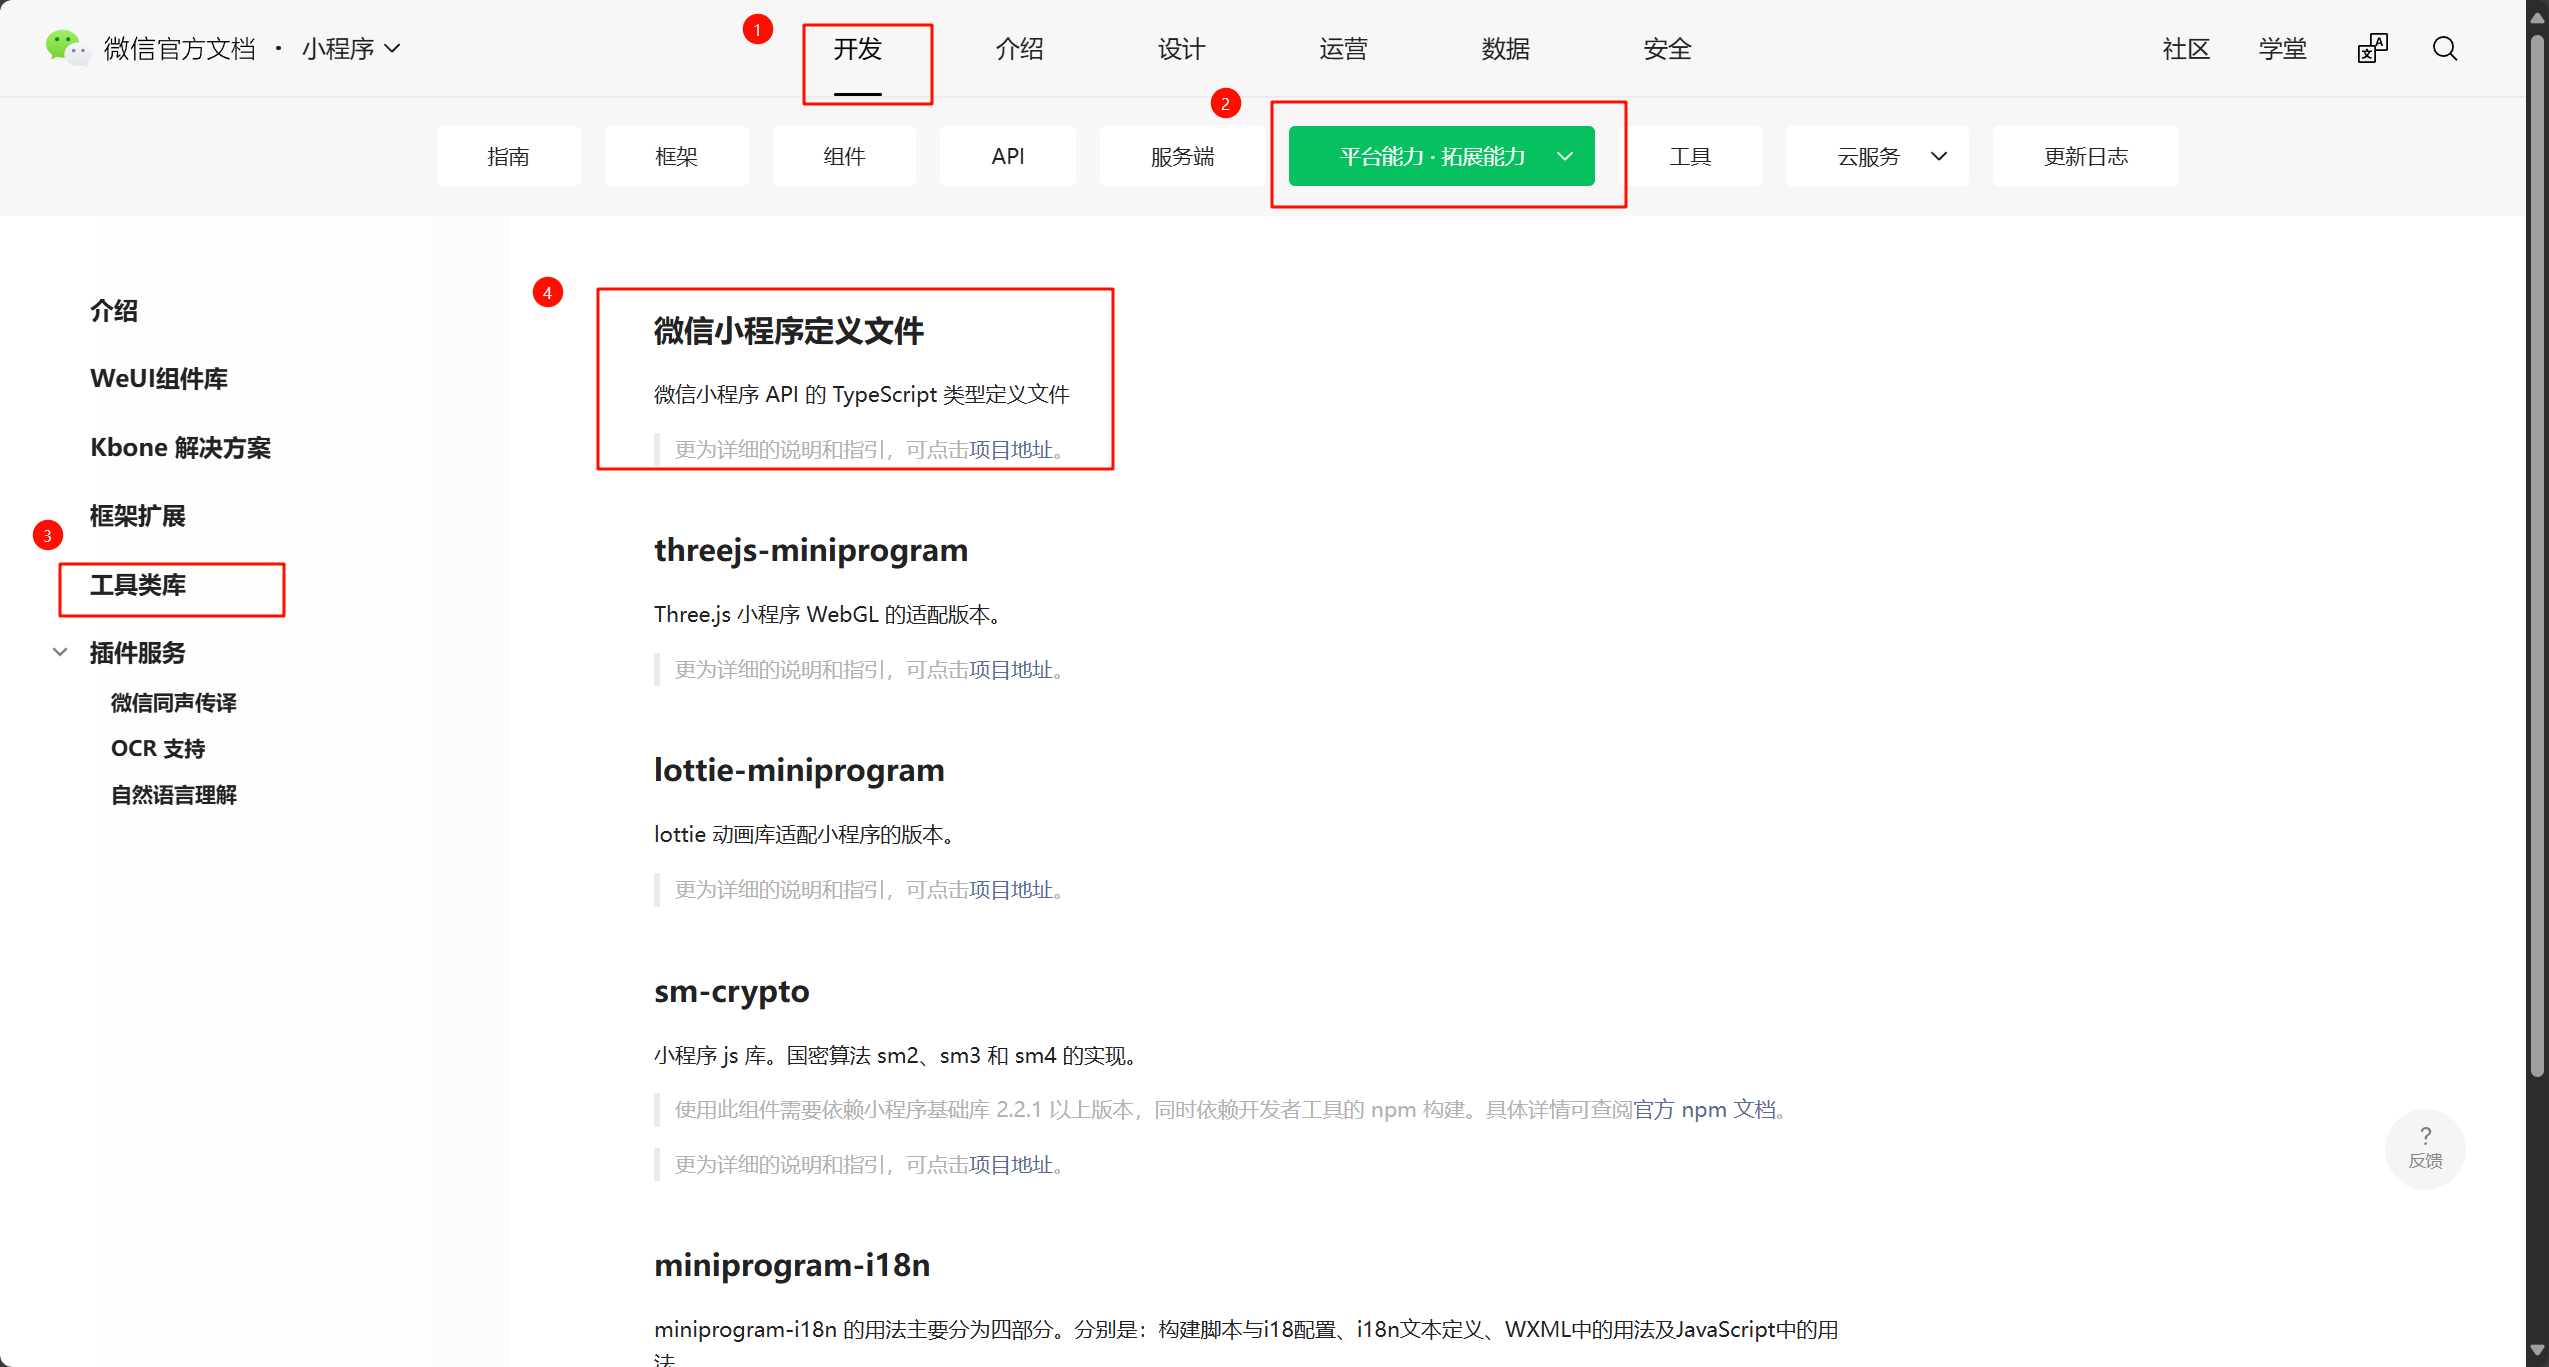Switch to the 介绍 top tab
Screen dimensions: 2549x1367
pyautogui.click(x=1020, y=49)
